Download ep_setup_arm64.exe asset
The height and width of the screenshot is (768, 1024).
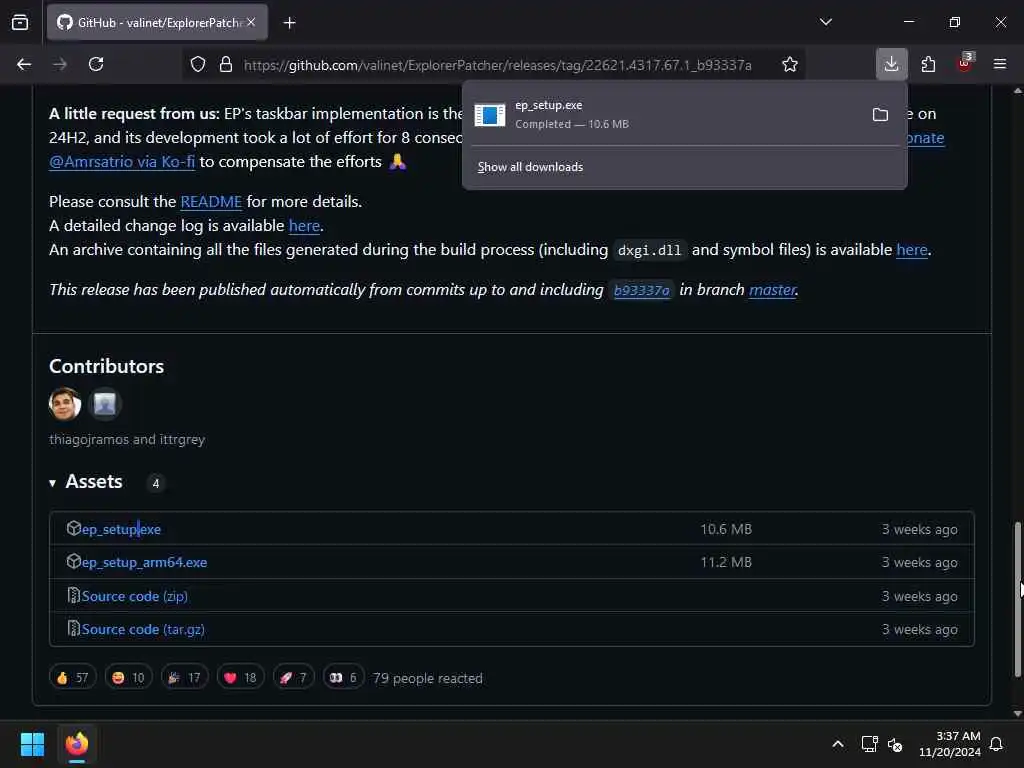[x=144, y=562]
